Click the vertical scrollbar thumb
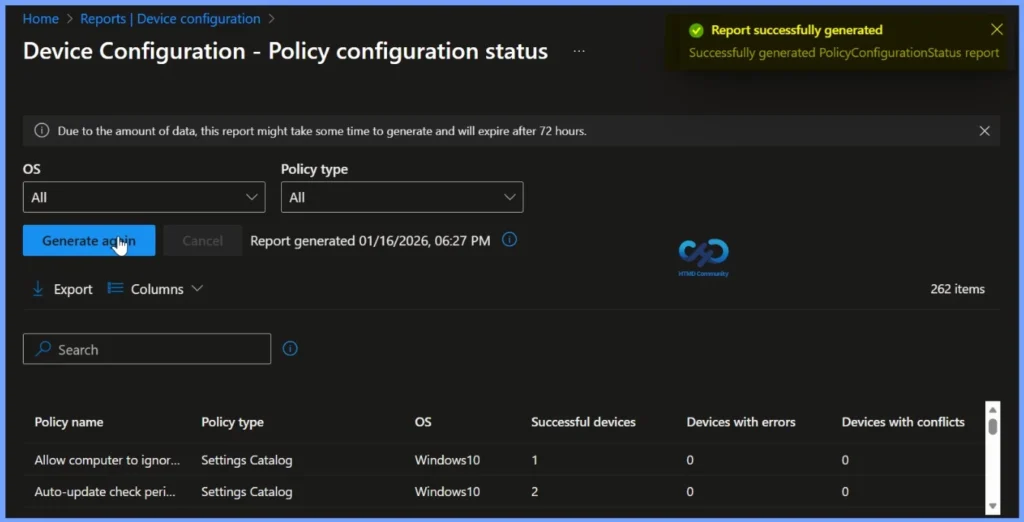This screenshot has width=1024, height=522. tap(993, 427)
